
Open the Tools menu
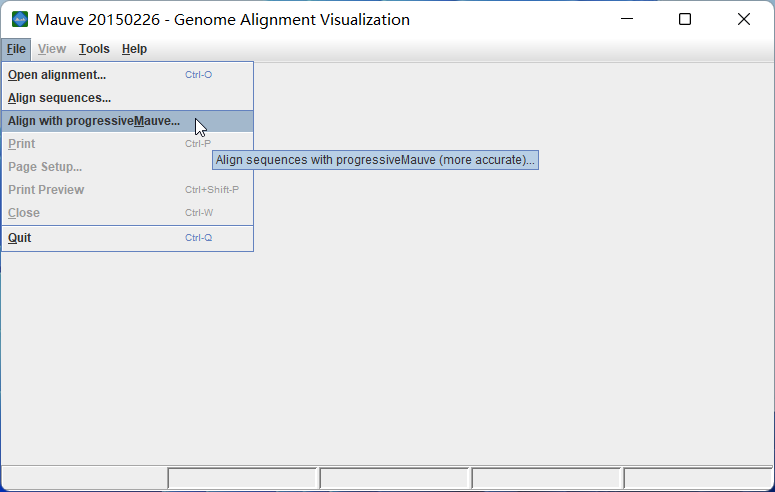pos(94,49)
